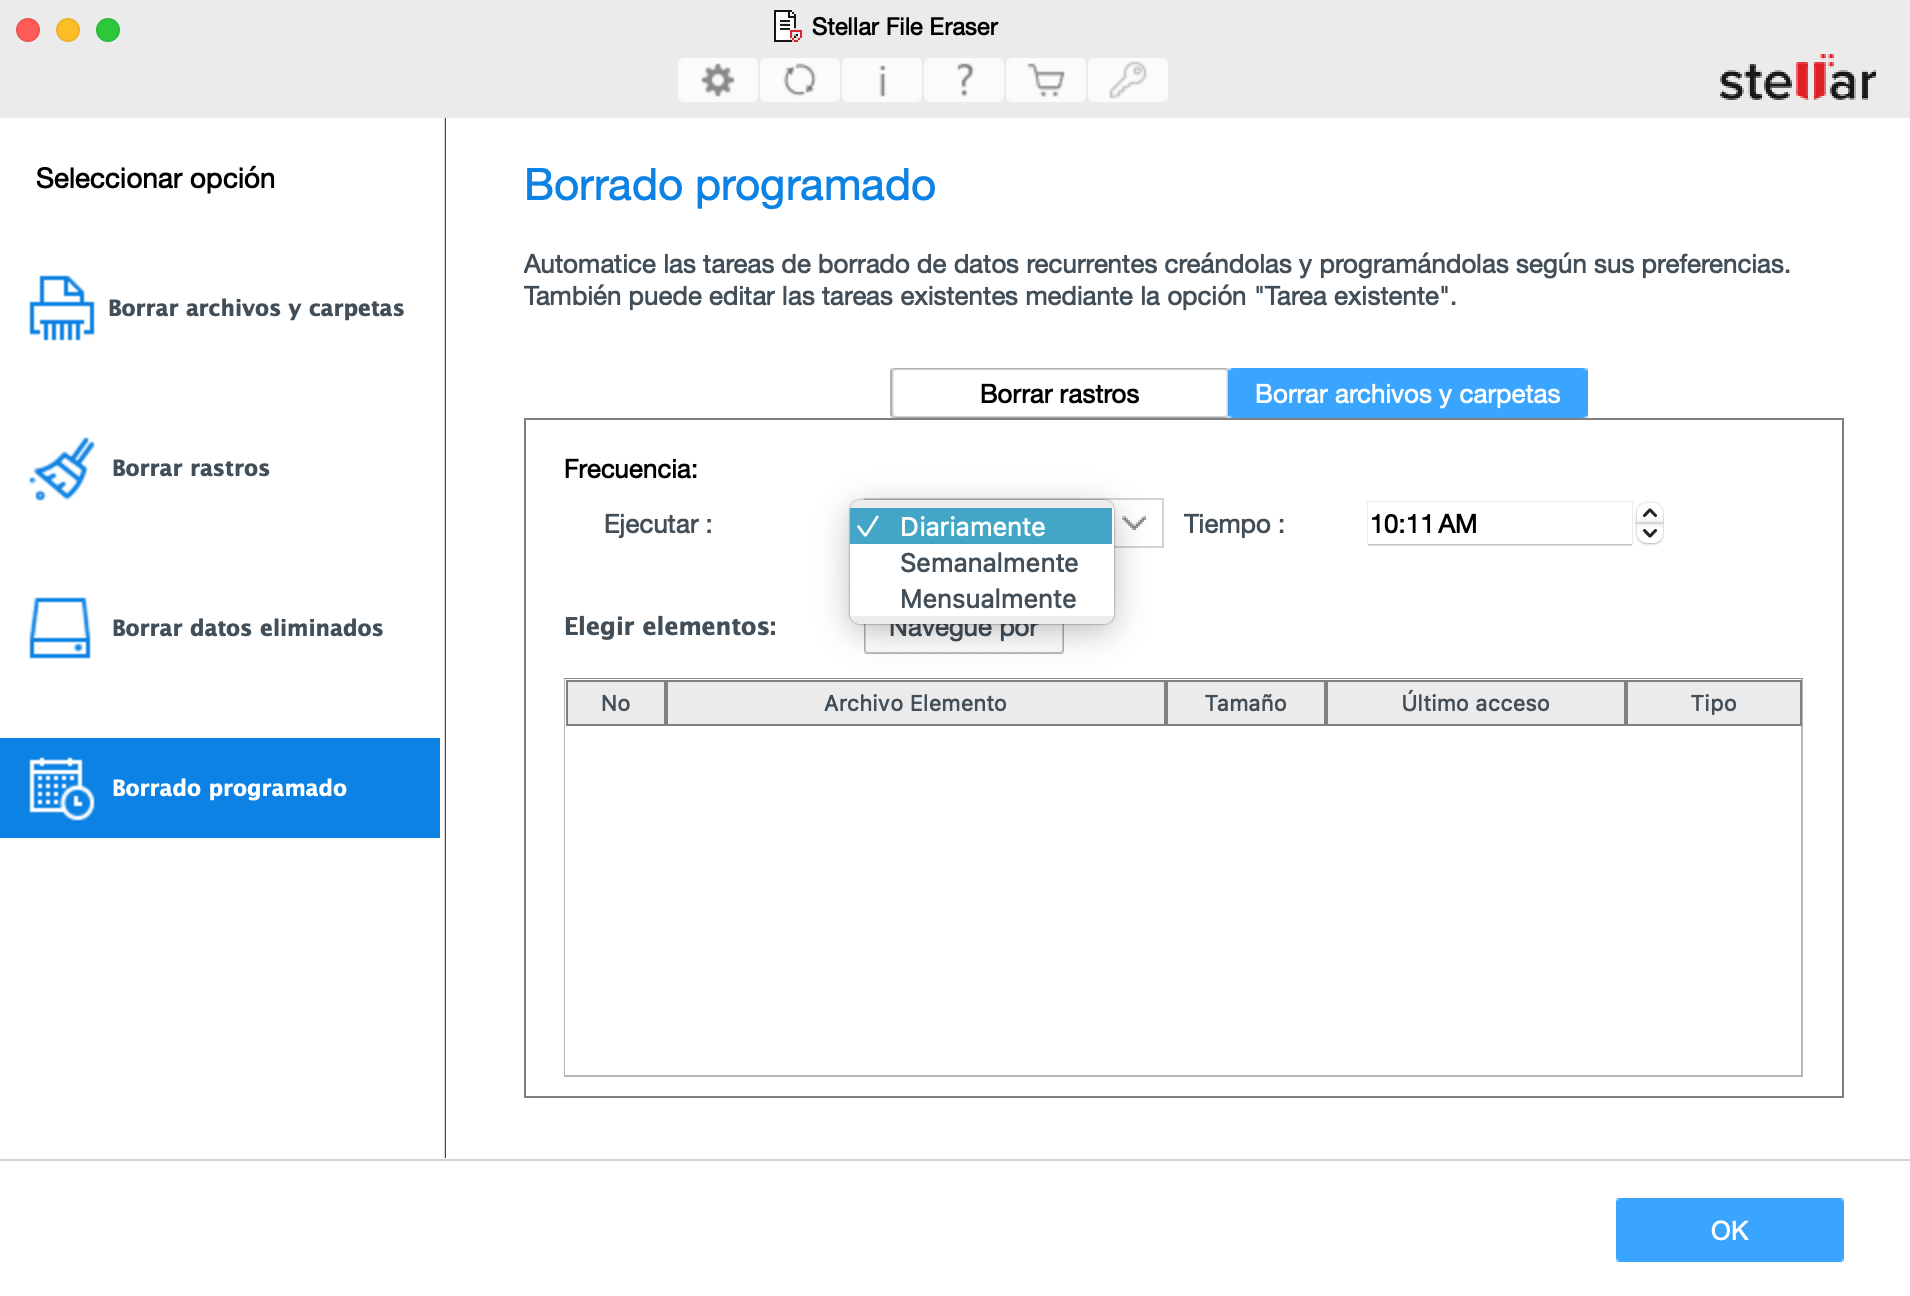This screenshot has width=1910, height=1296.
Task: Maximize the window with the green button
Action: point(108,30)
